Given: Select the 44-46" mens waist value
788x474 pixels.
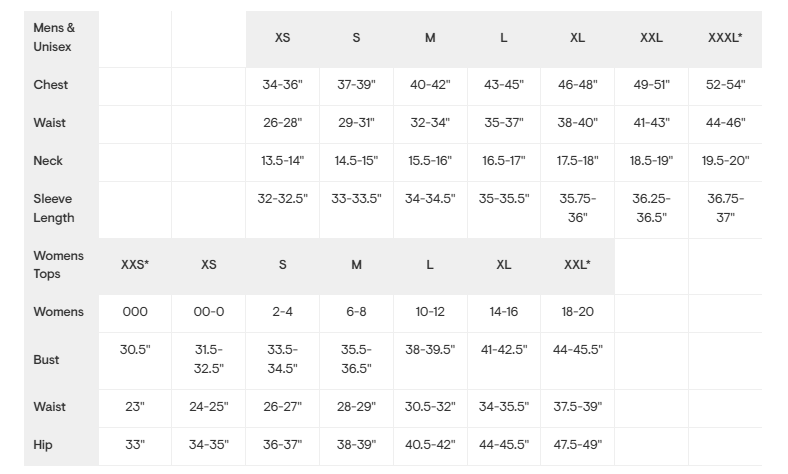Looking at the screenshot, I should pyautogui.click(x=725, y=123).
